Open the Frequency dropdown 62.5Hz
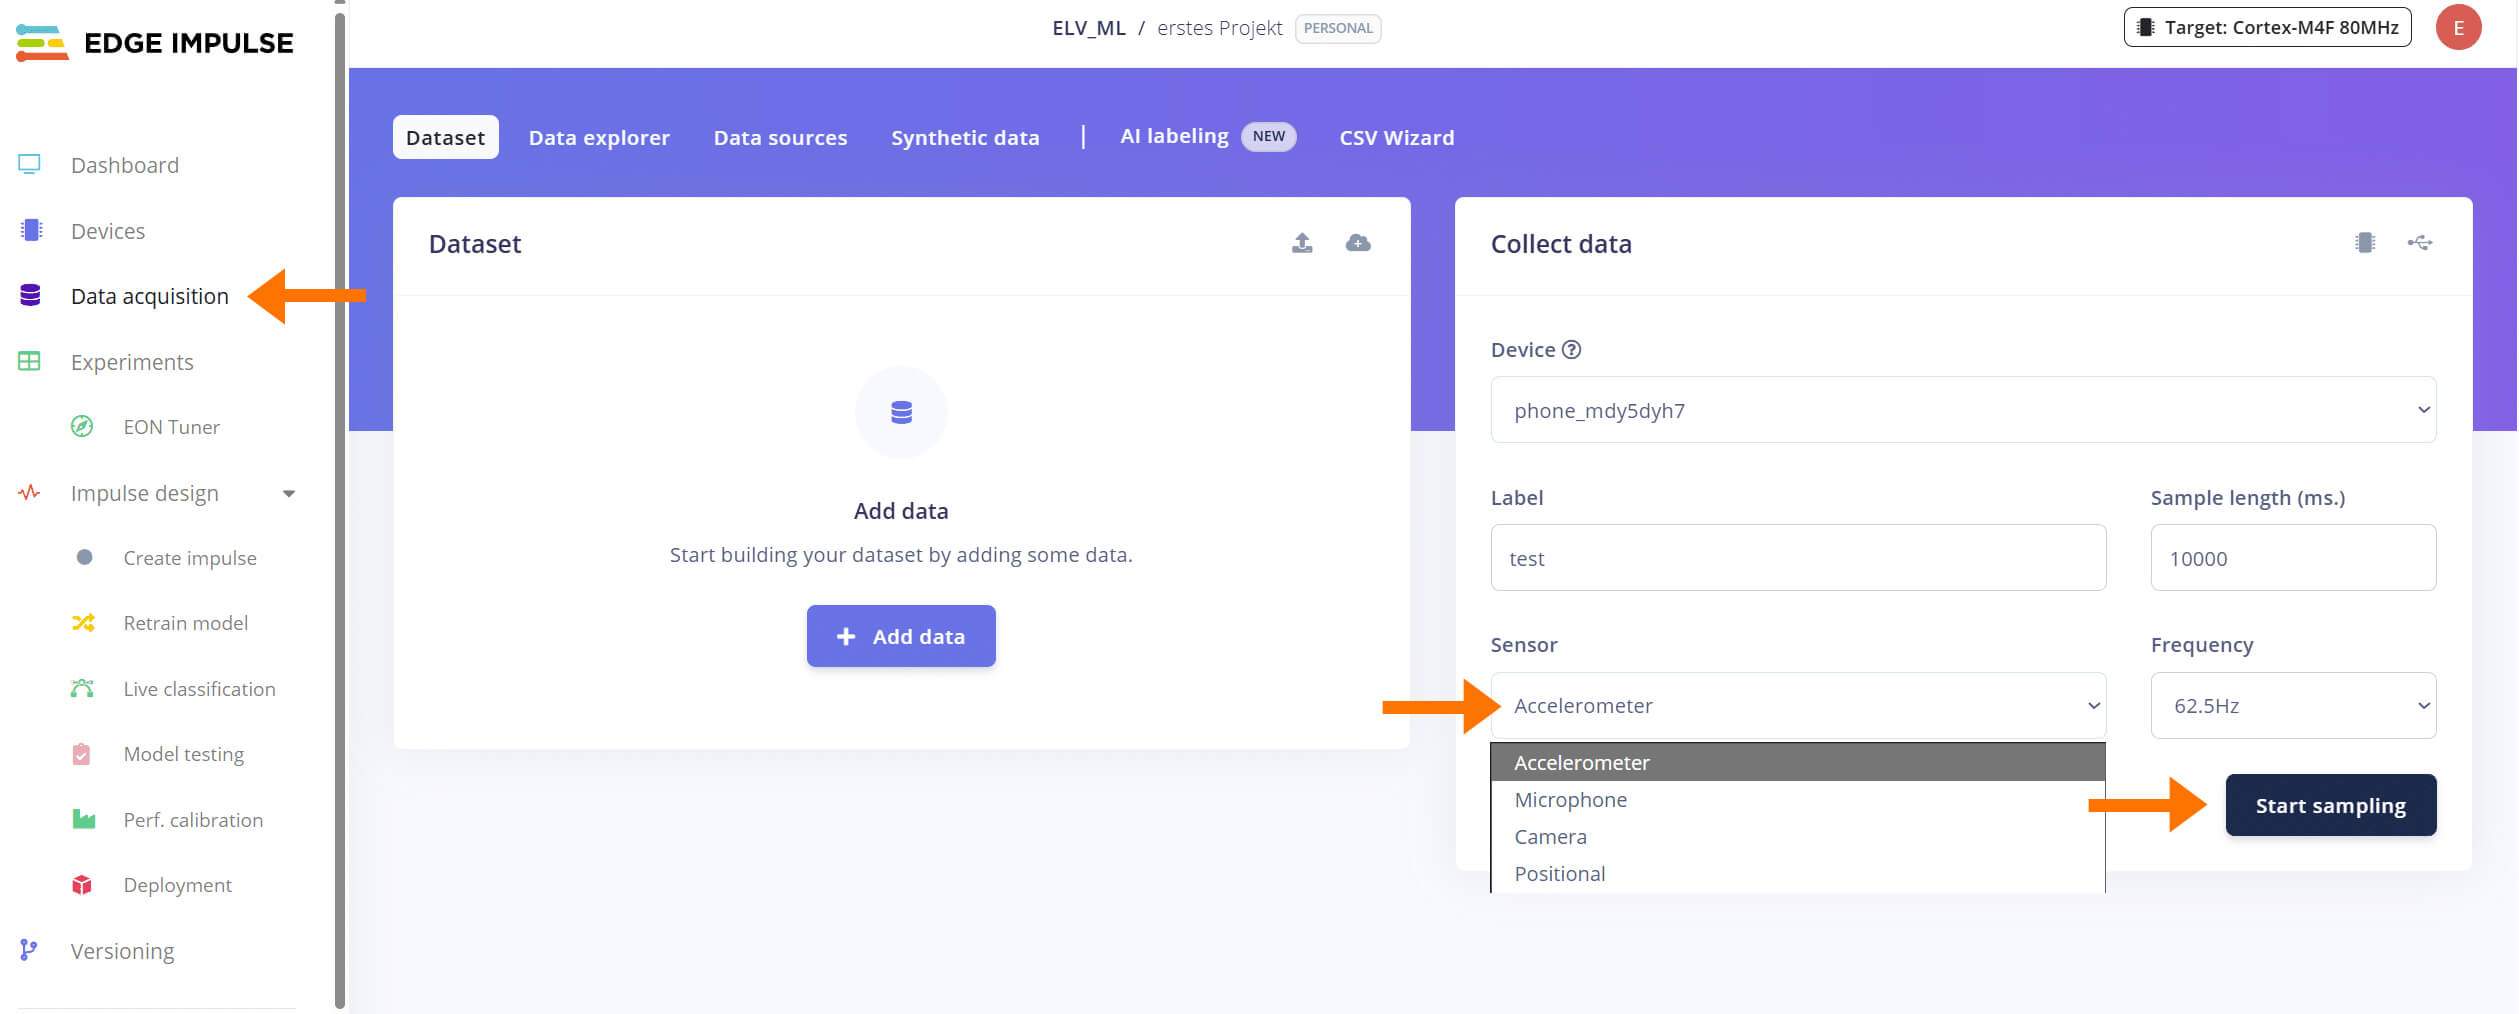The height and width of the screenshot is (1014, 2519). click(x=2293, y=705)
